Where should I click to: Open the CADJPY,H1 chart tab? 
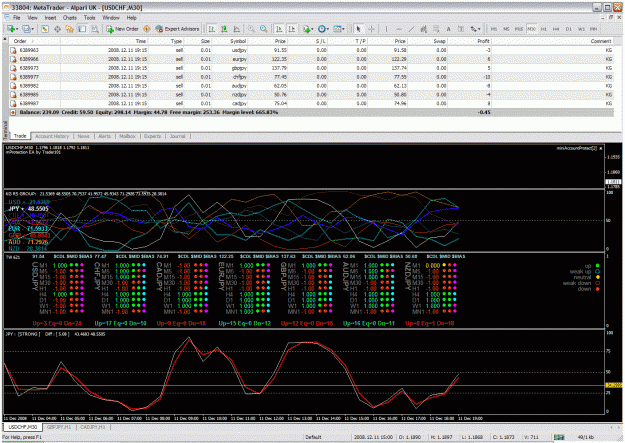(x=93, y=427)
